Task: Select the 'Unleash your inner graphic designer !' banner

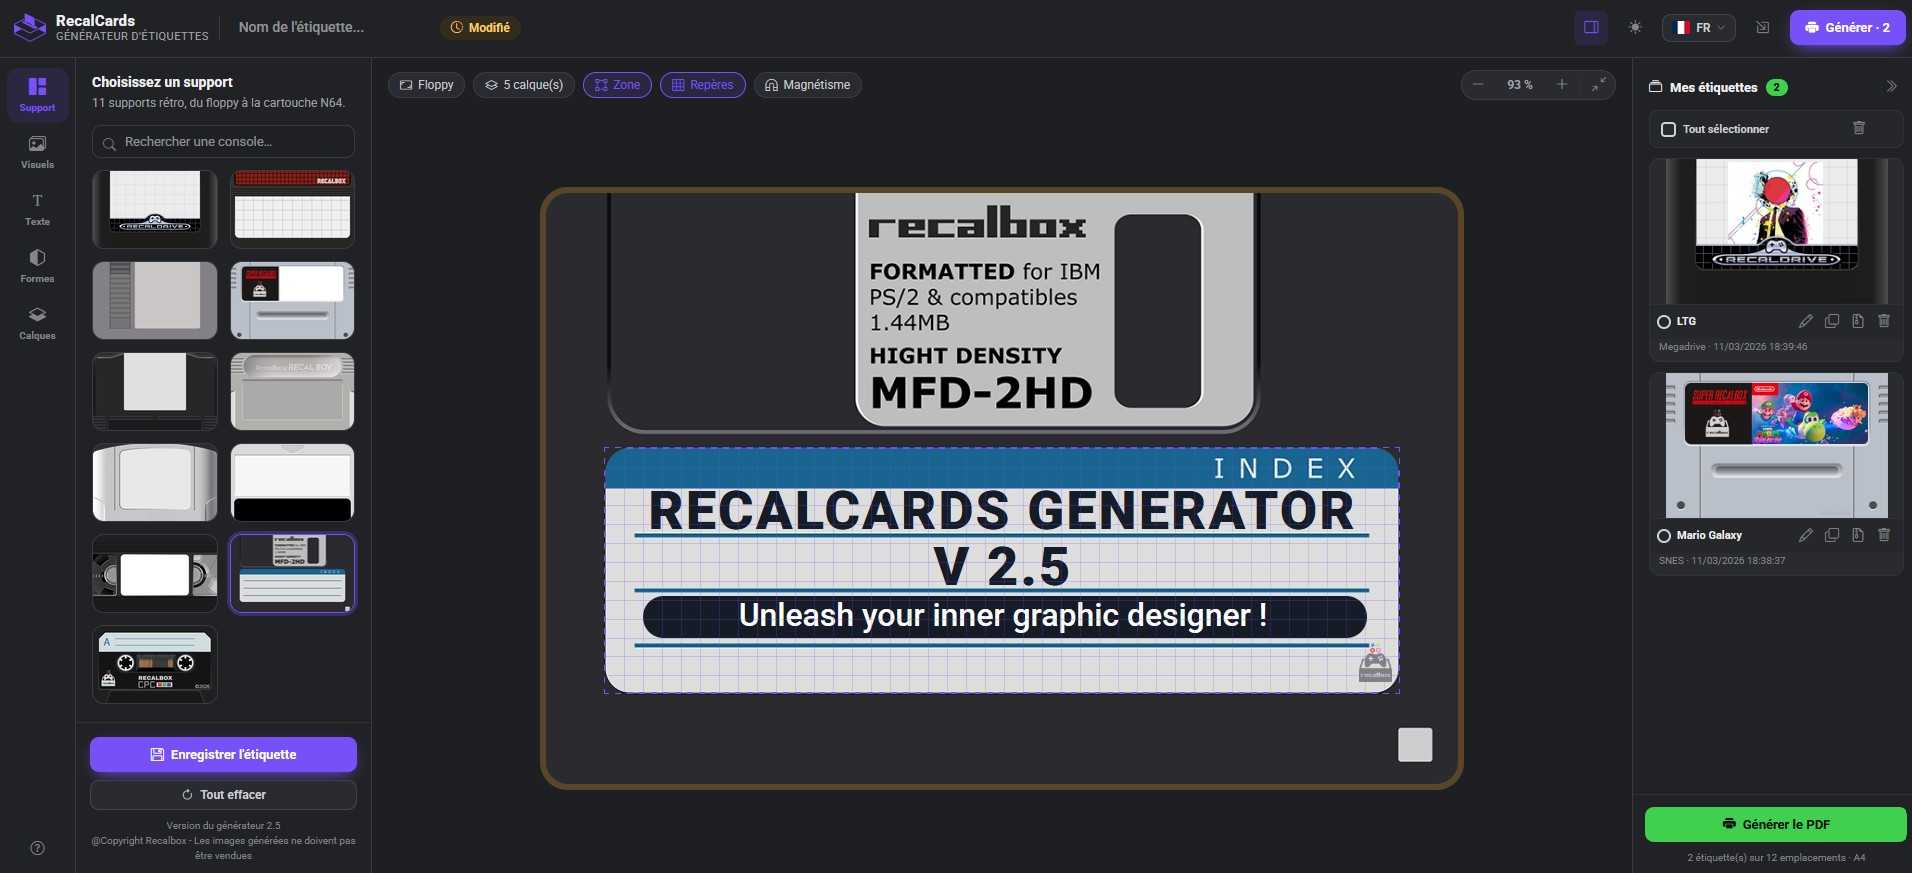Action: (x=1004, y=616)
